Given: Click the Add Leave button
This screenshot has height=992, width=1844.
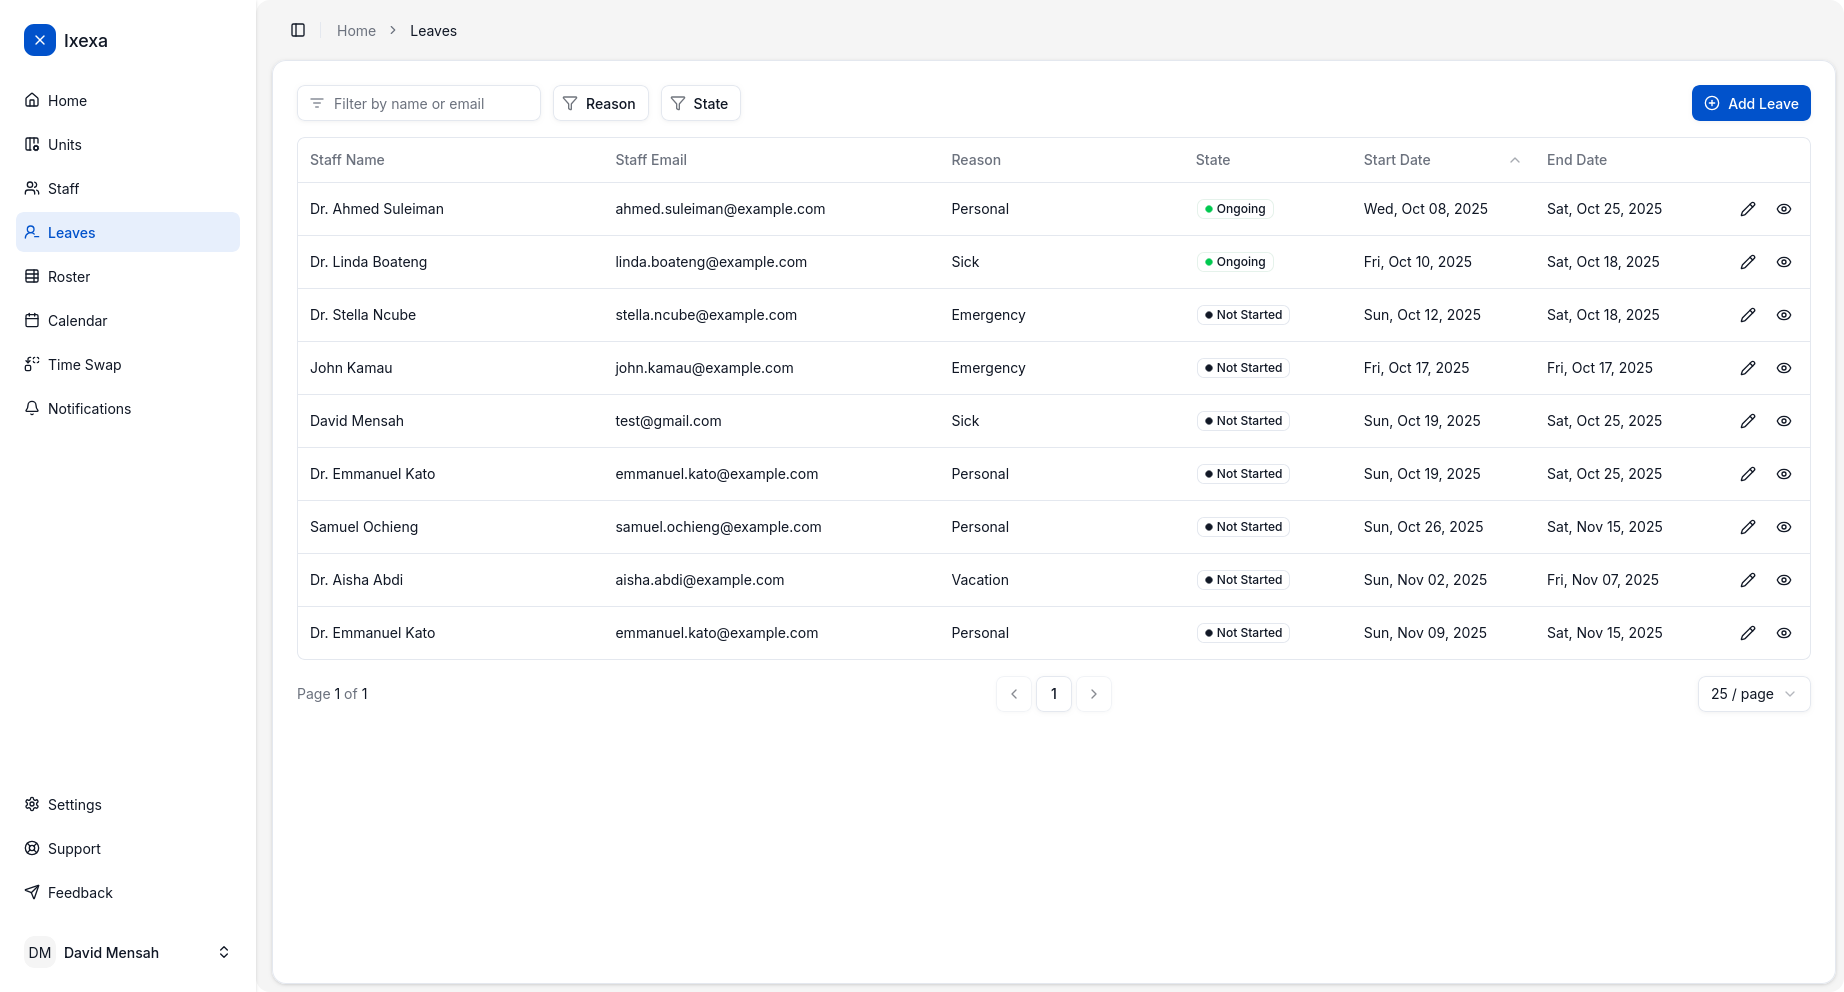Looking at the screenshot, I should click(x=1750, y=104).
